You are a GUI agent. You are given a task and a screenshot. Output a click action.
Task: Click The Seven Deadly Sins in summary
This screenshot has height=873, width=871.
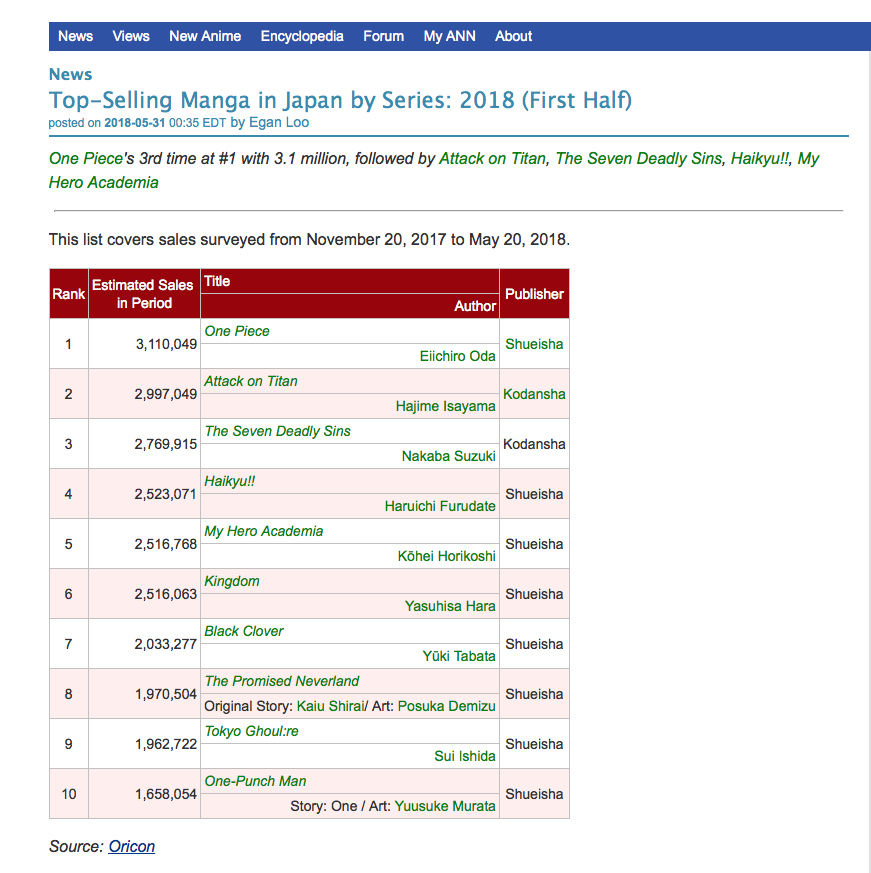coord(639,159)
